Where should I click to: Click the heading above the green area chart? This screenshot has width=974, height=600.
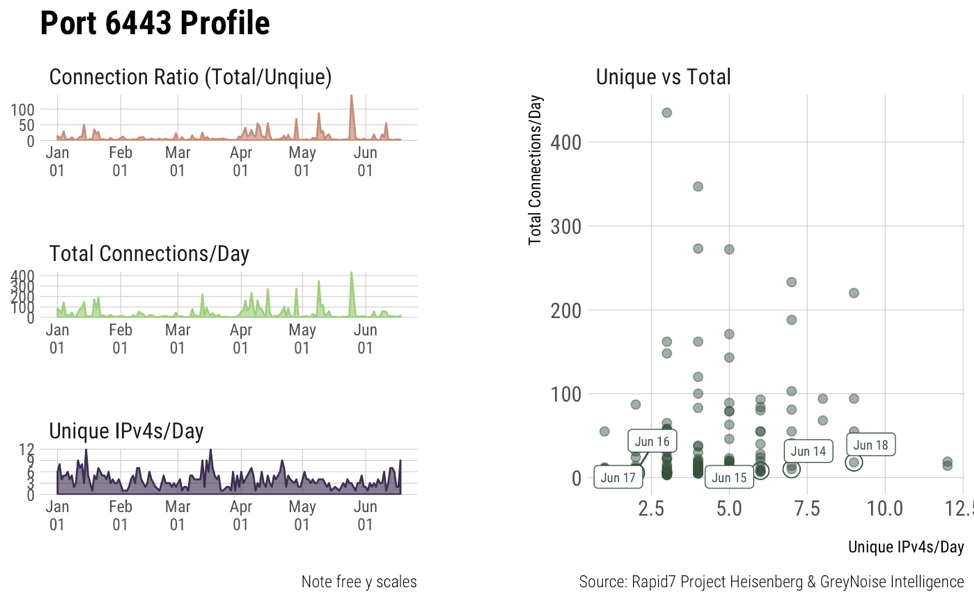coord(149,254)
